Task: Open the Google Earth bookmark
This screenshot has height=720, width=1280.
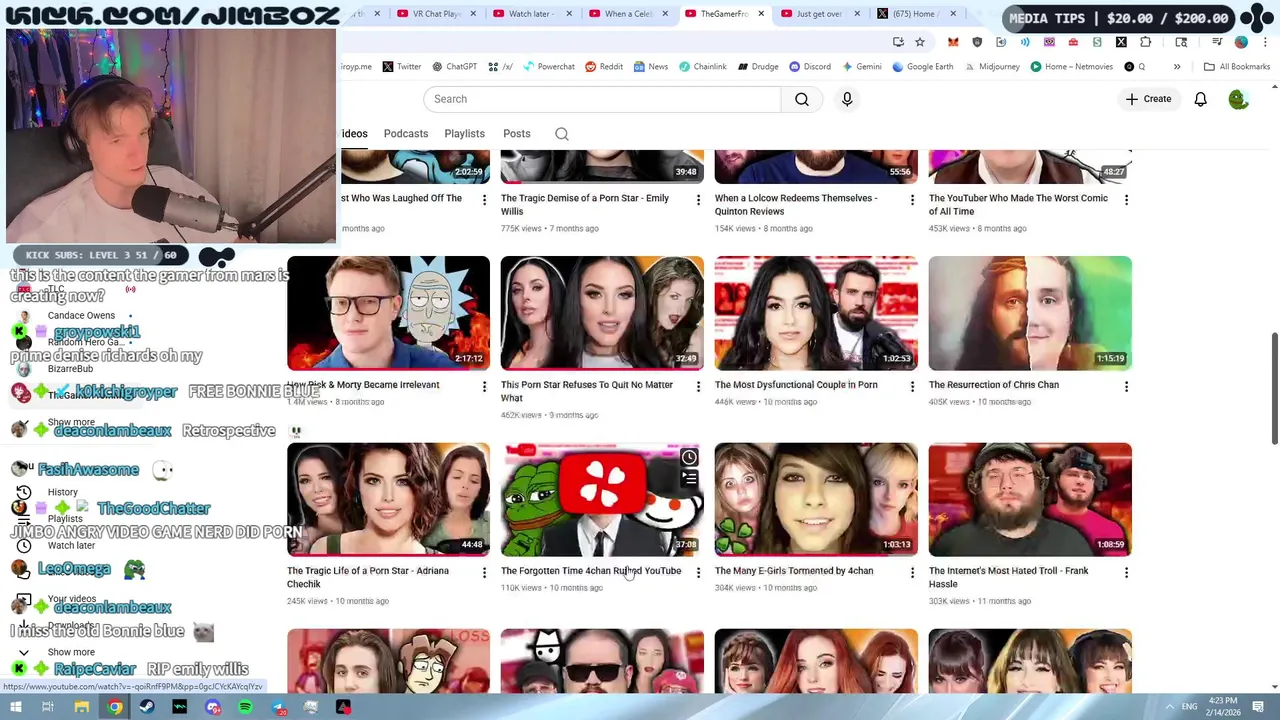Action: 924,67
